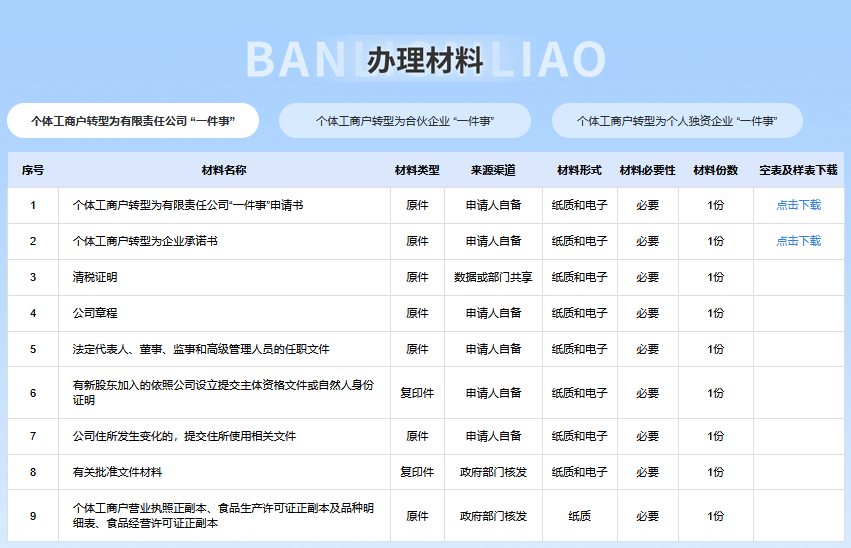Click the 材料形式 column header
The width and height of the screenshot is (851, 548).
coord(579,170)
